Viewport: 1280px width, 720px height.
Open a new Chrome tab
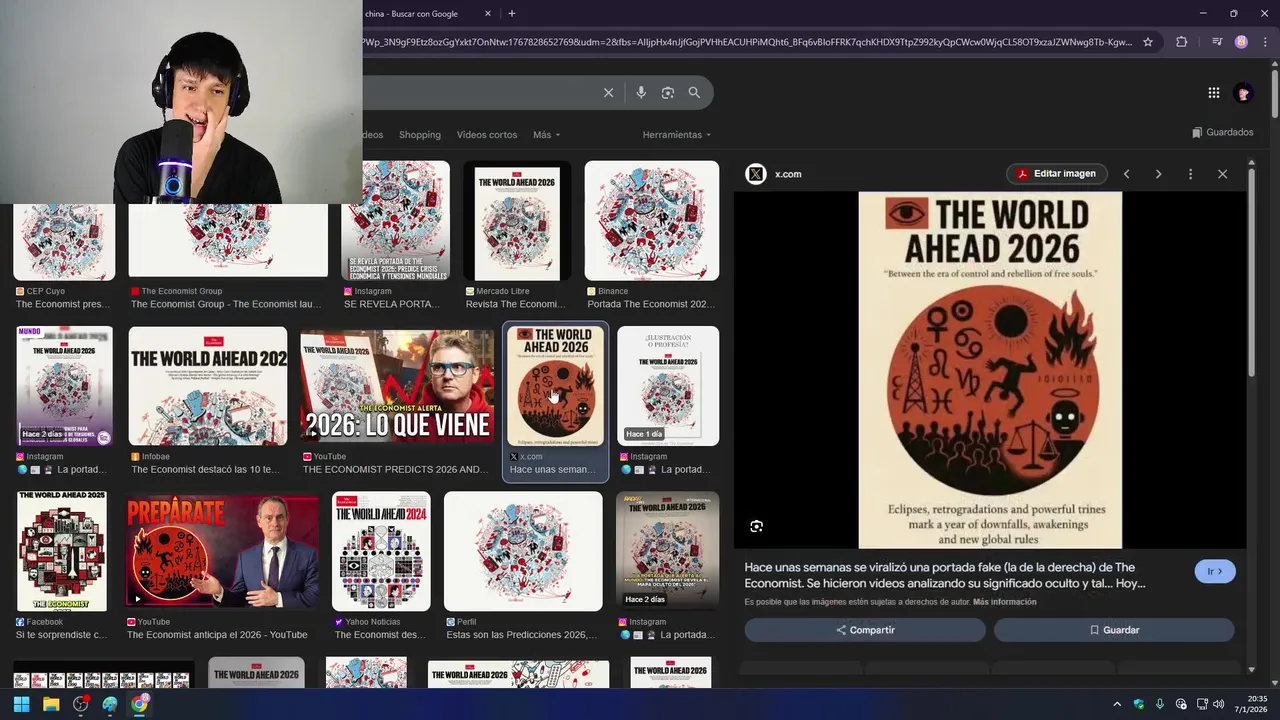[512, 14]
